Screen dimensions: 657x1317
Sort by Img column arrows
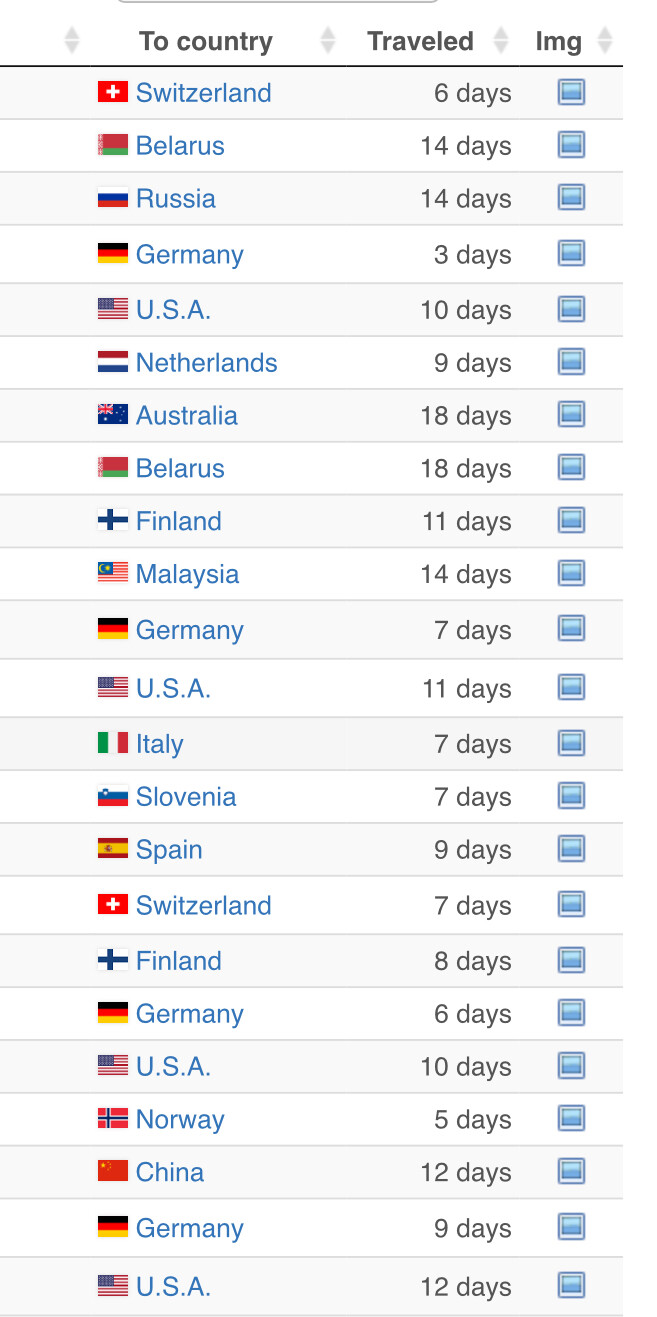click(604, 41)
